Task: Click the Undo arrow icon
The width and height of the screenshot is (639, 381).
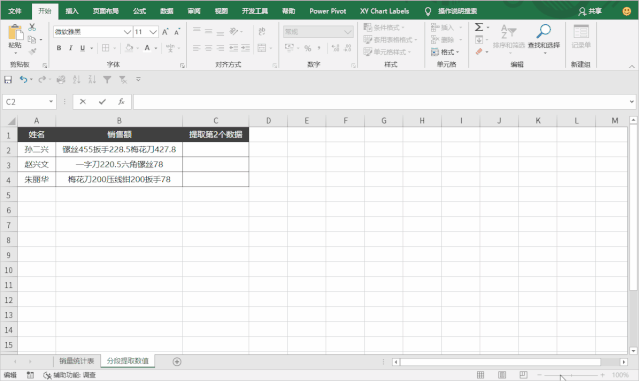Action: 24,79
